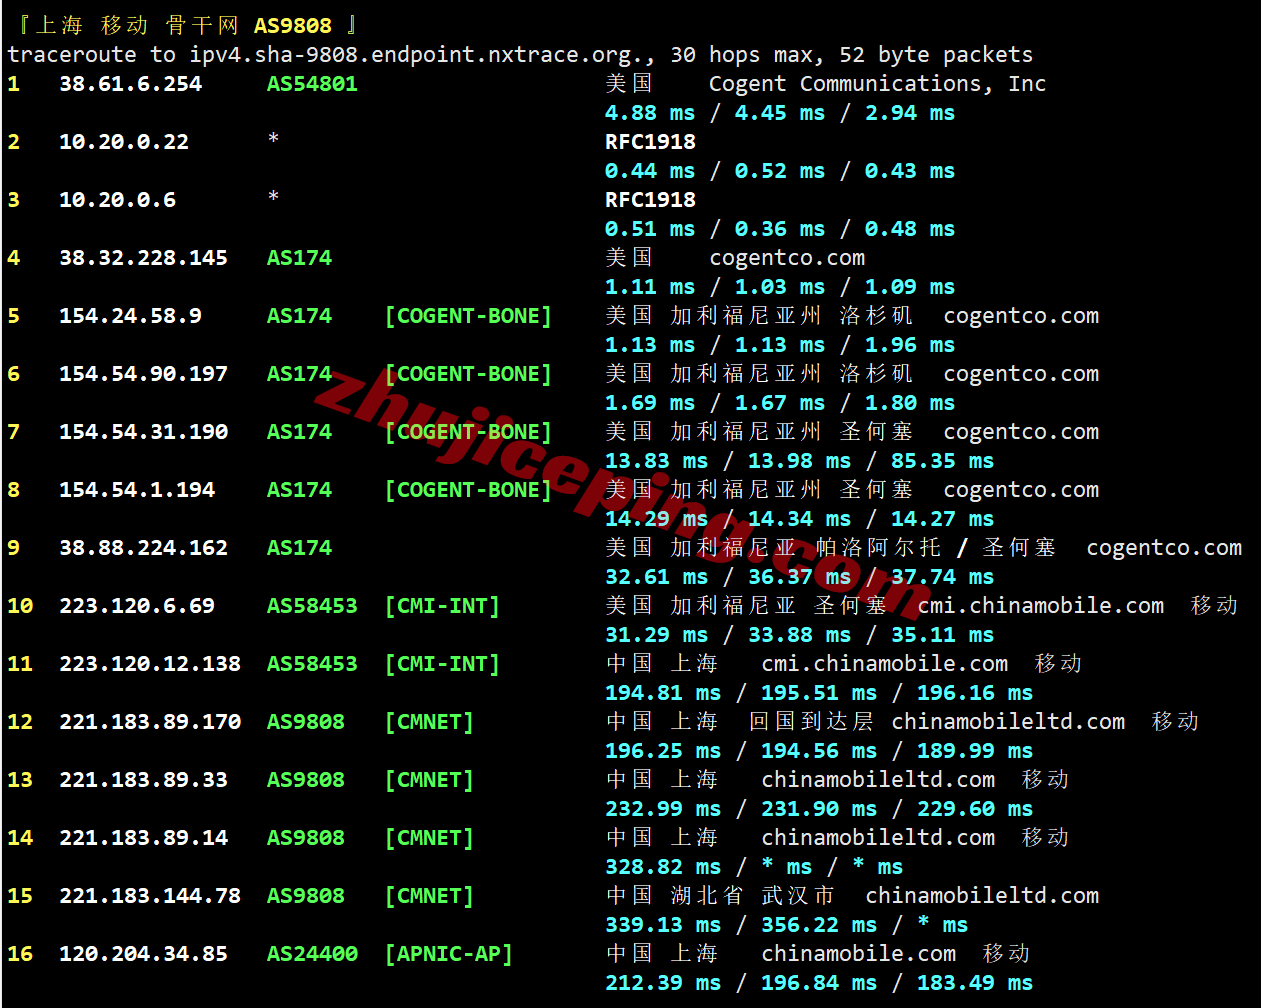
Task: Click the 194.81 ms latency value
Action: (x=663, y=693)
